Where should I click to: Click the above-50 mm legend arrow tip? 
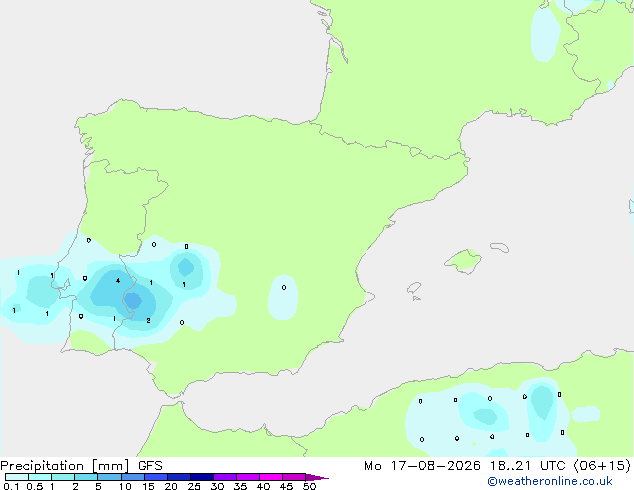[x=317, y=477]
